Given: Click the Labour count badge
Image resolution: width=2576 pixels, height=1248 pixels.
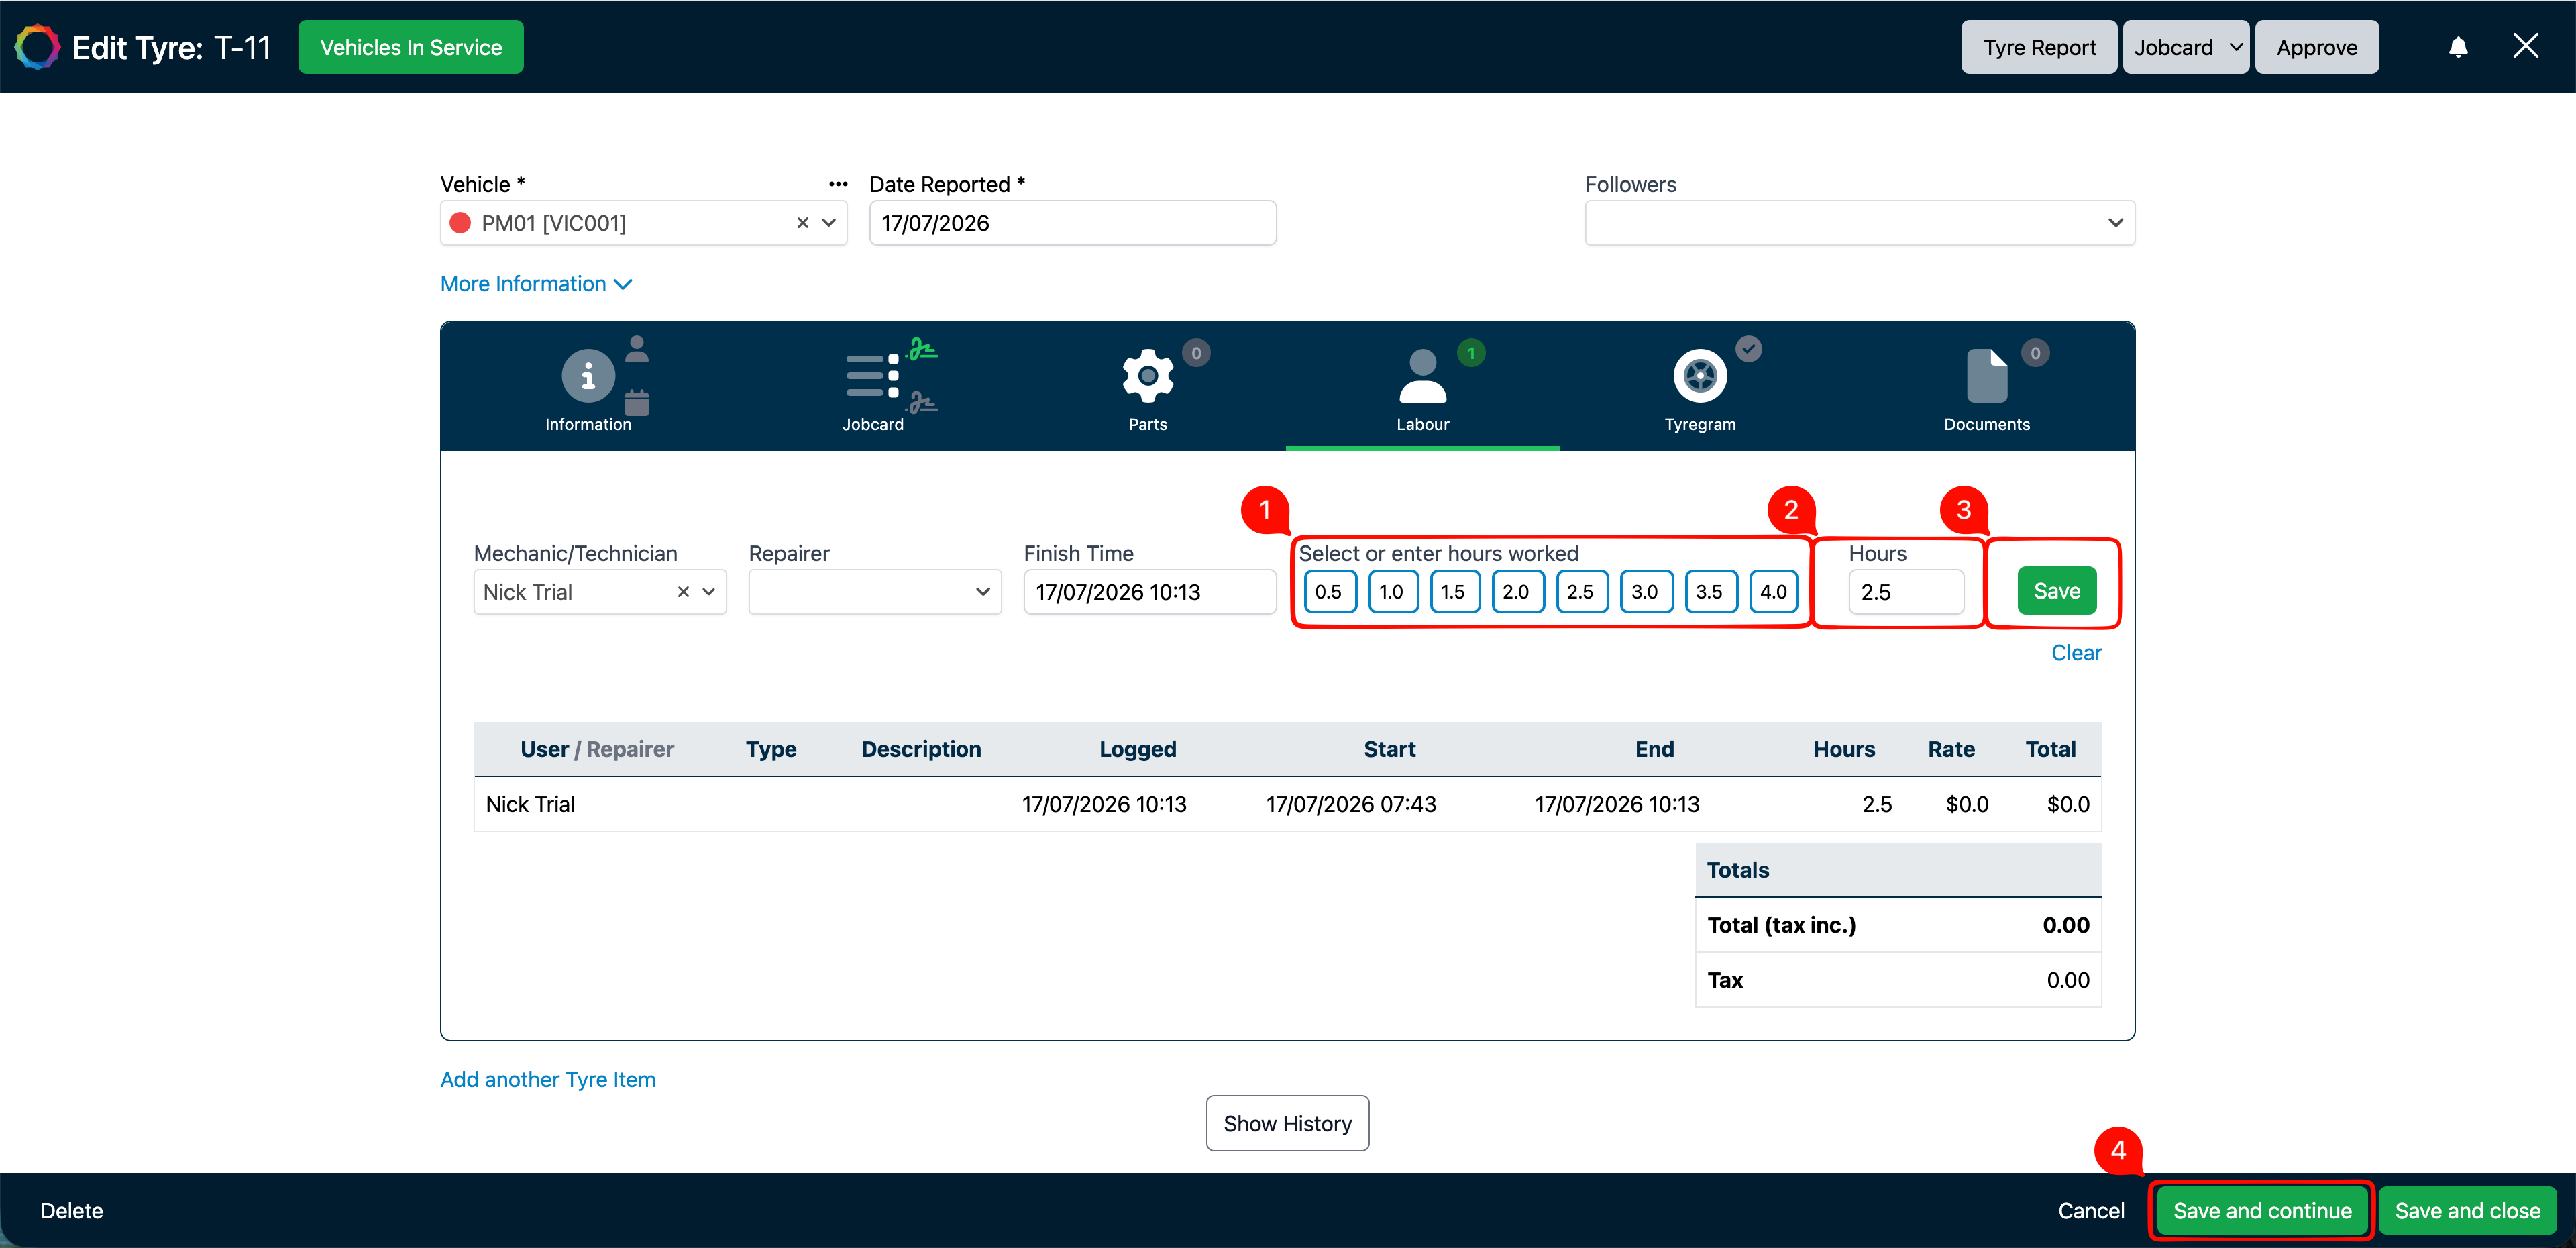Looking at the screenshot, I should coord(1471,353).
